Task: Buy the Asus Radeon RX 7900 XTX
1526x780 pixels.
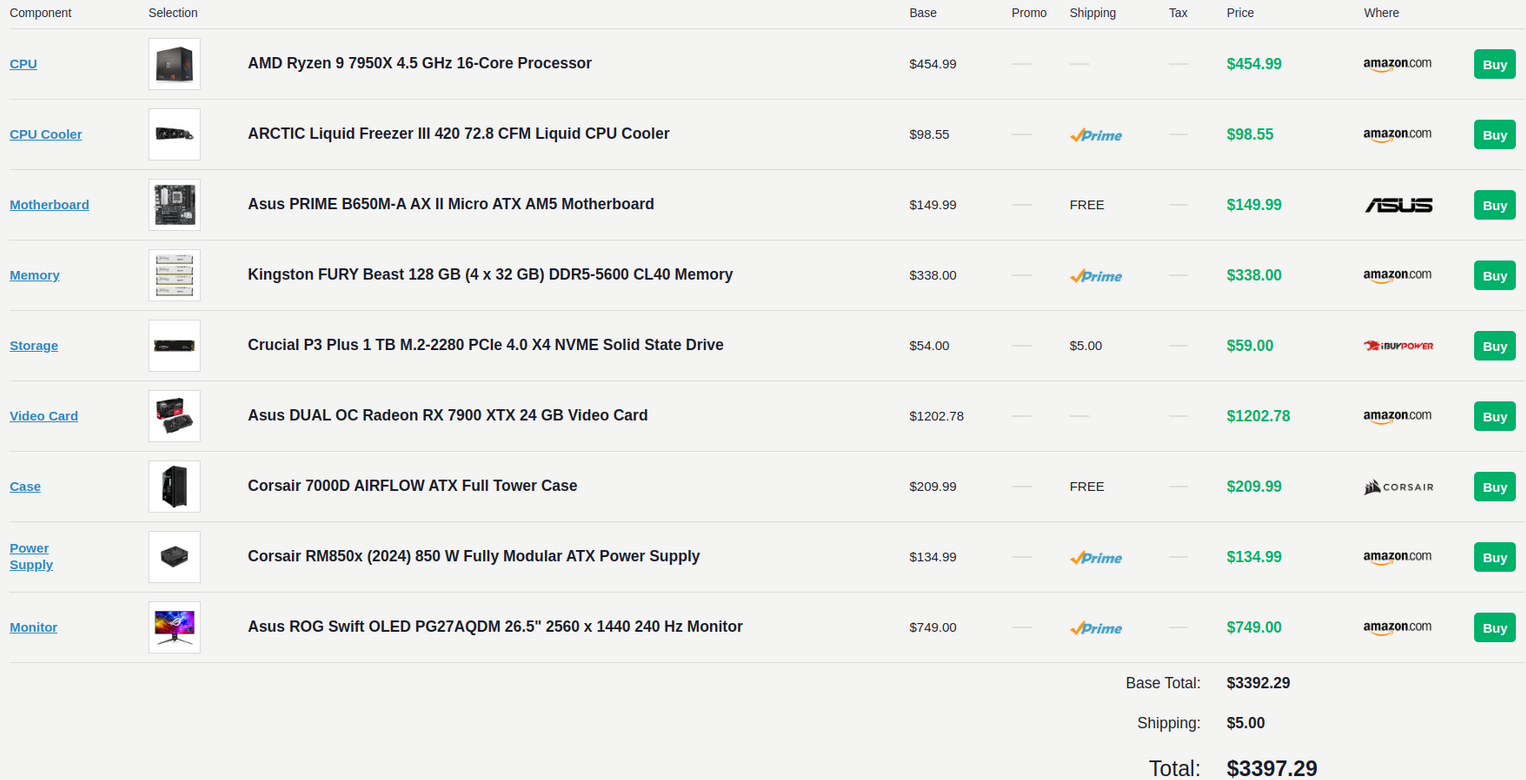Action: coord(1494,416)
